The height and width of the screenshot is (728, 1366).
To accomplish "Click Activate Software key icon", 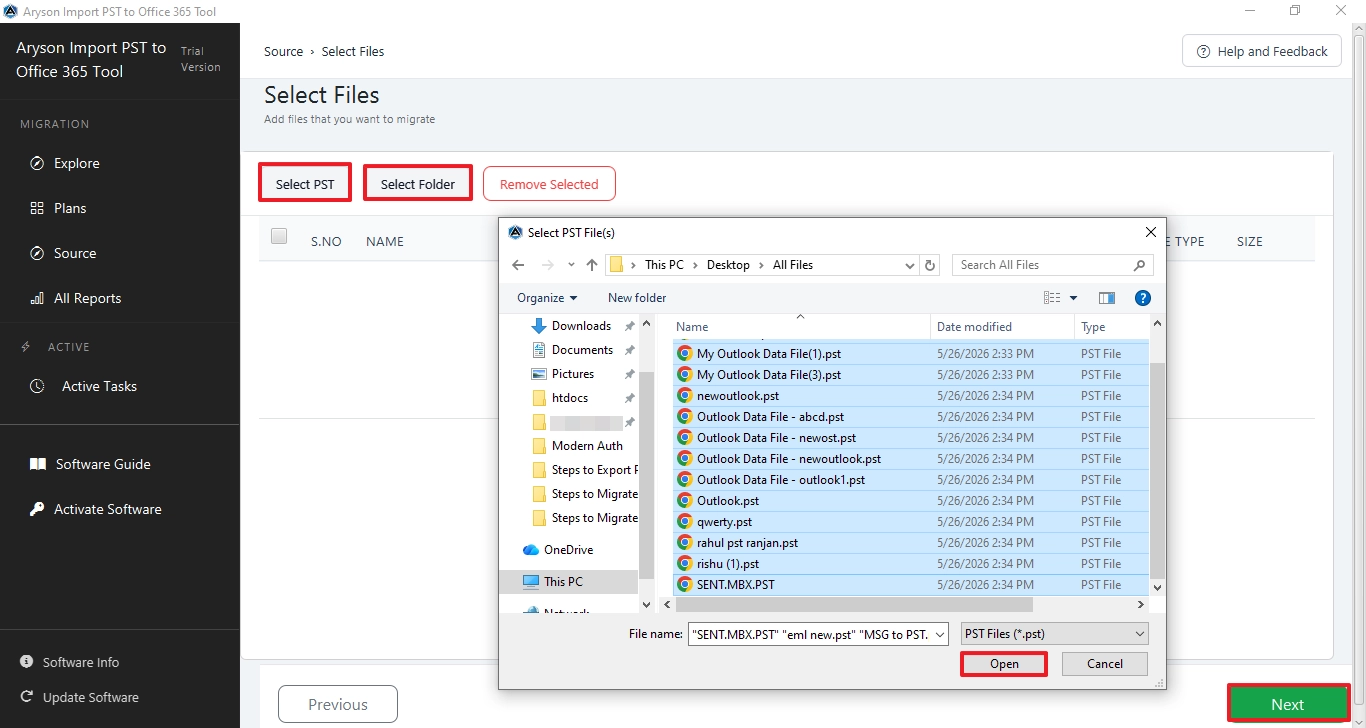I will 37,509.
